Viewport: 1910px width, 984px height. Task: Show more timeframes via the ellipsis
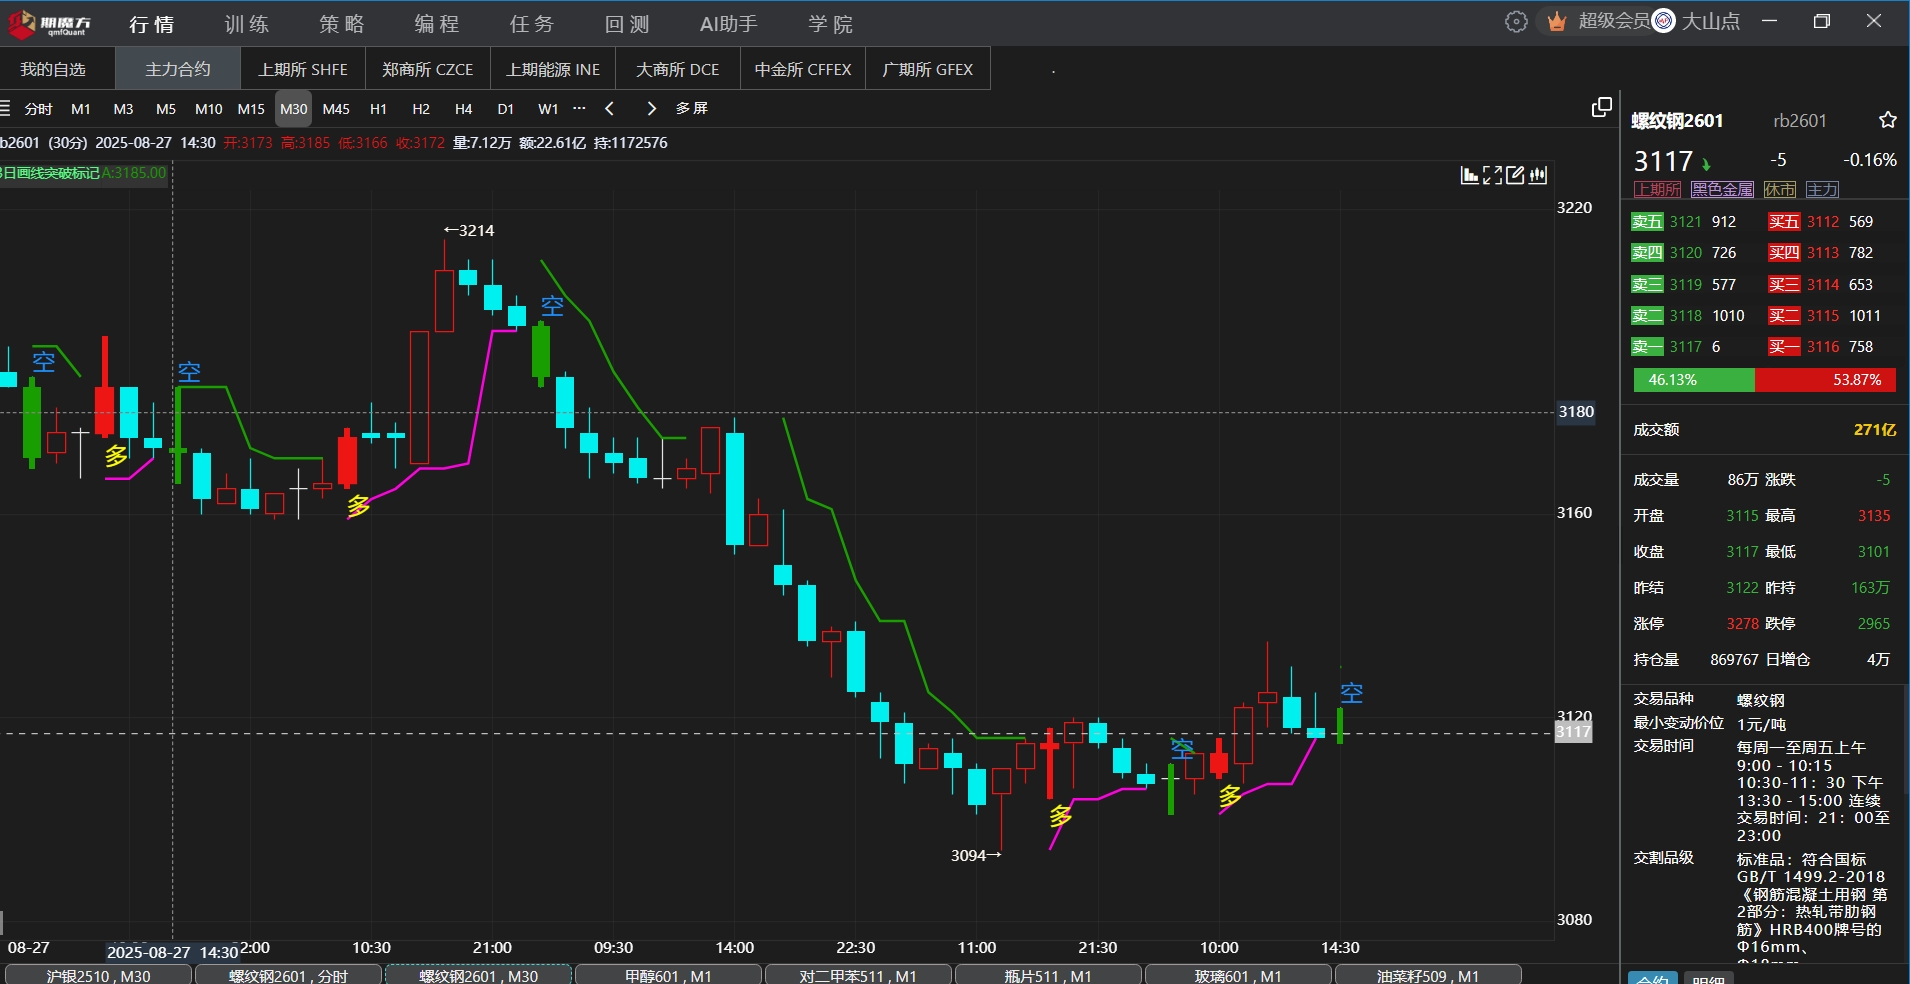[x=579, y=108]
